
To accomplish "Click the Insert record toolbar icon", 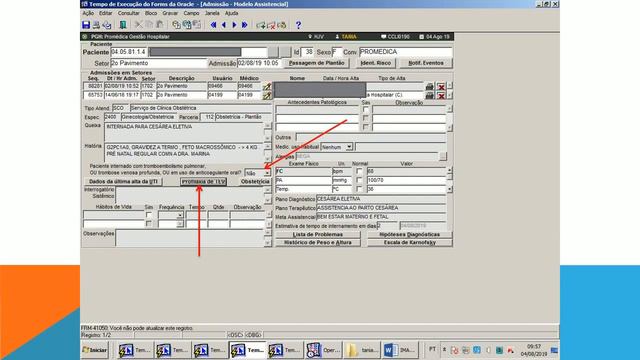I will tap(261, 25).
